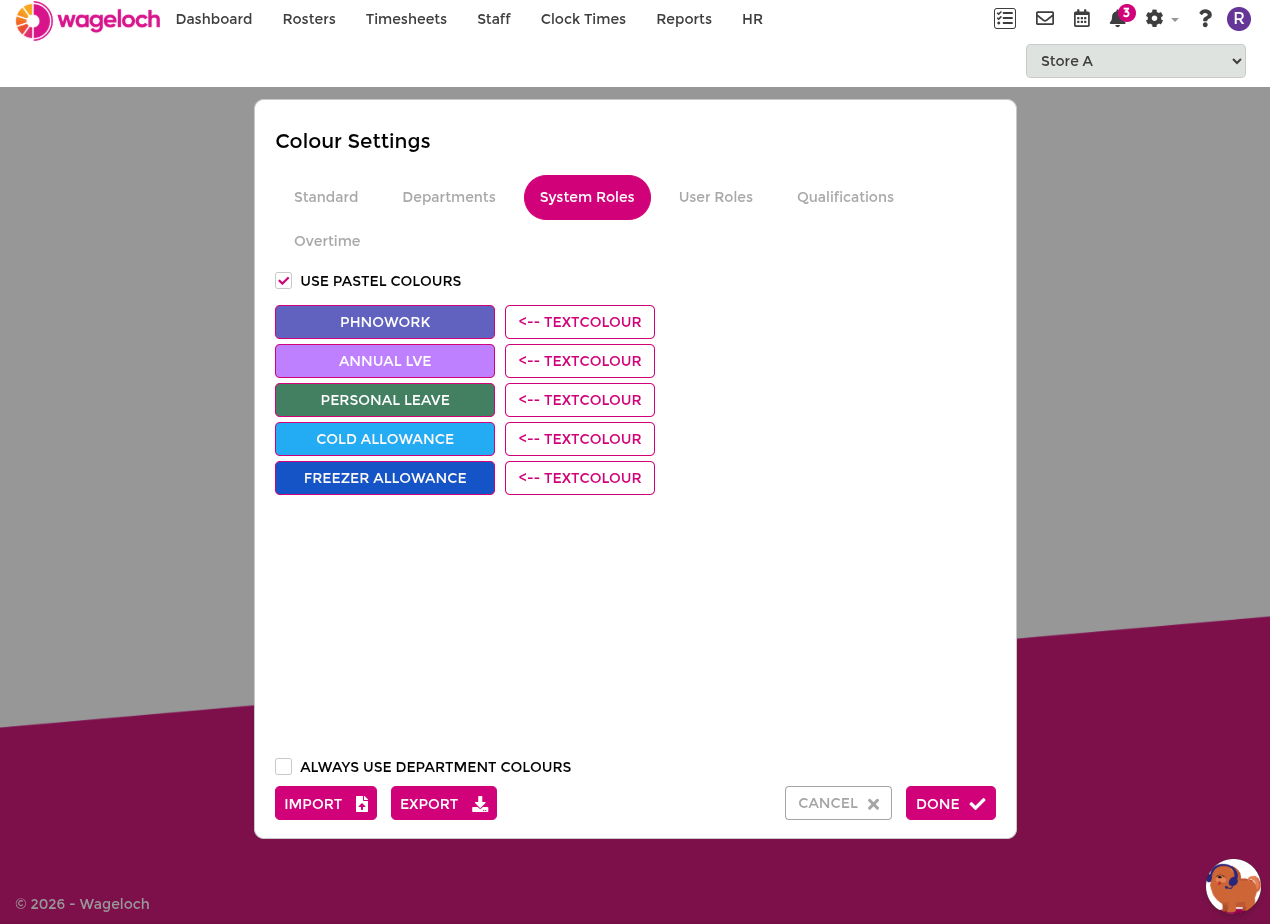
Task: Open the Clock Times menu
Action: pyautogui.click(x=583, y=19)
